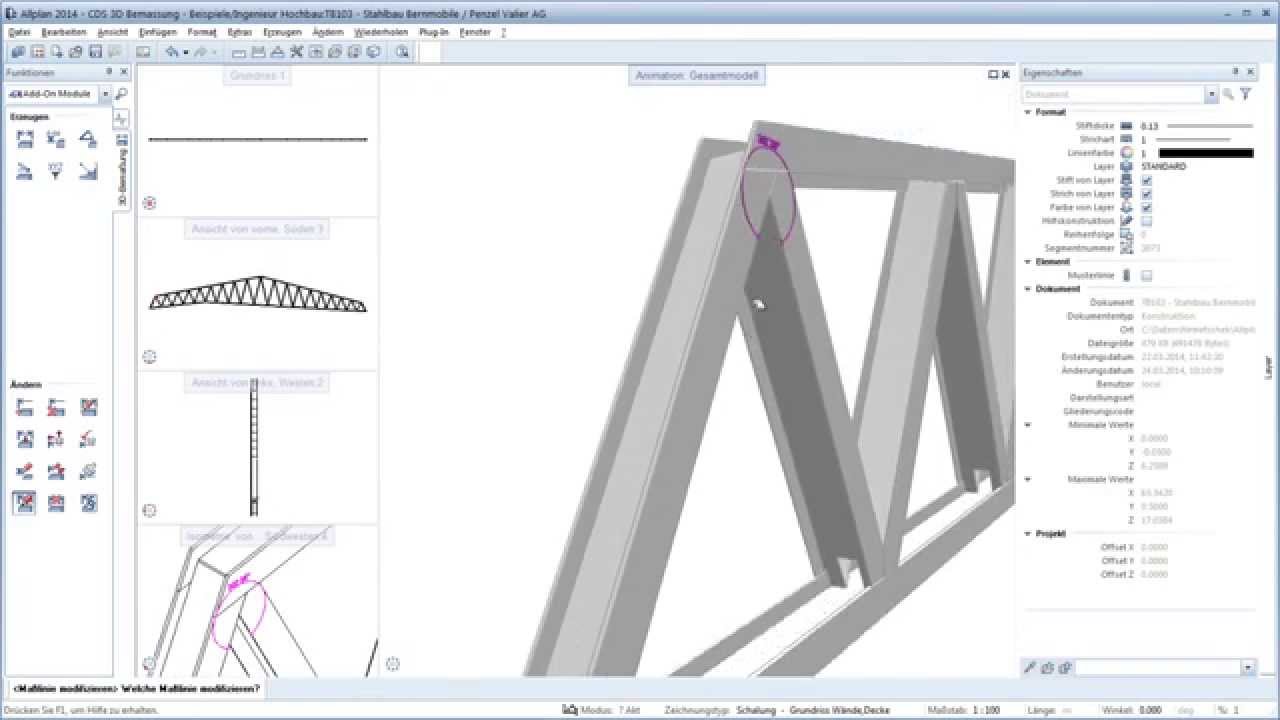The width and height of the screenshot is (1280, 720).
Task: Click the highlighted Maßlinie modifizieren tool icon
Action: pos(25,502)
